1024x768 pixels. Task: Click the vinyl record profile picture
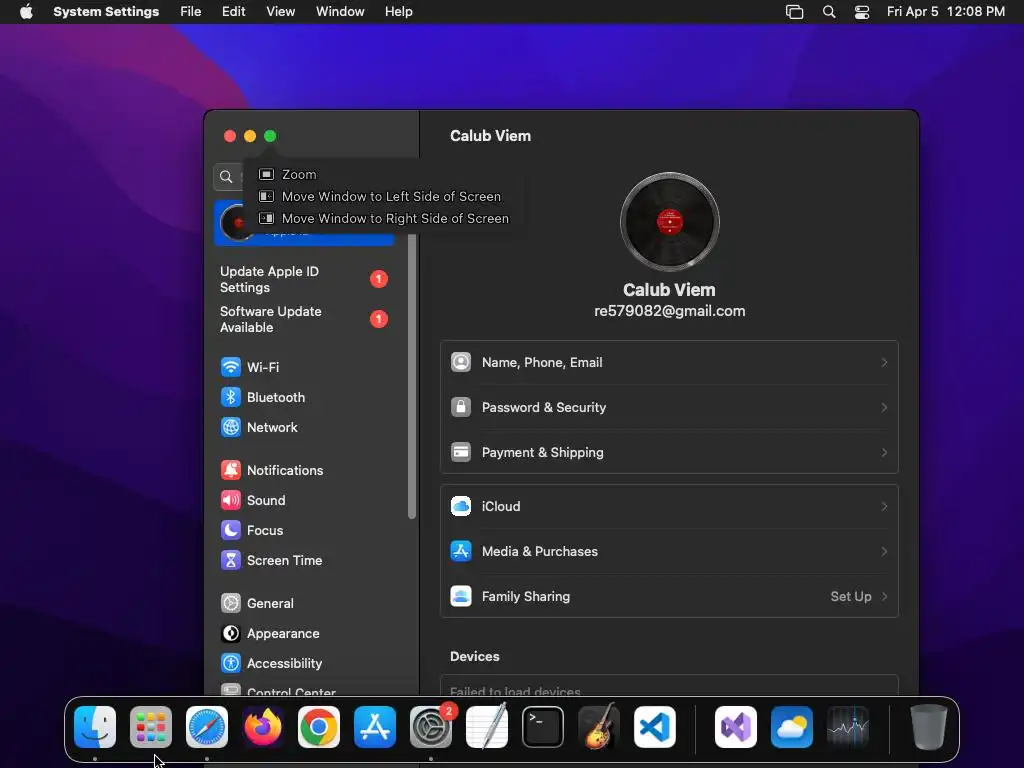point(669,222)
